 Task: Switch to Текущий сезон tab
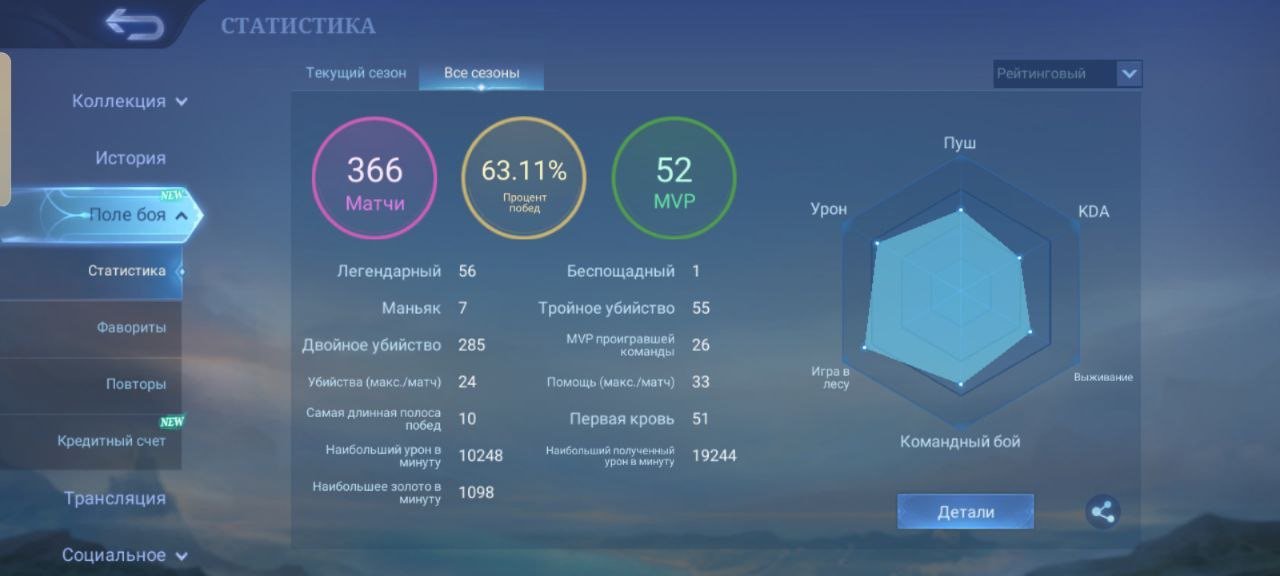coord(356,73)
